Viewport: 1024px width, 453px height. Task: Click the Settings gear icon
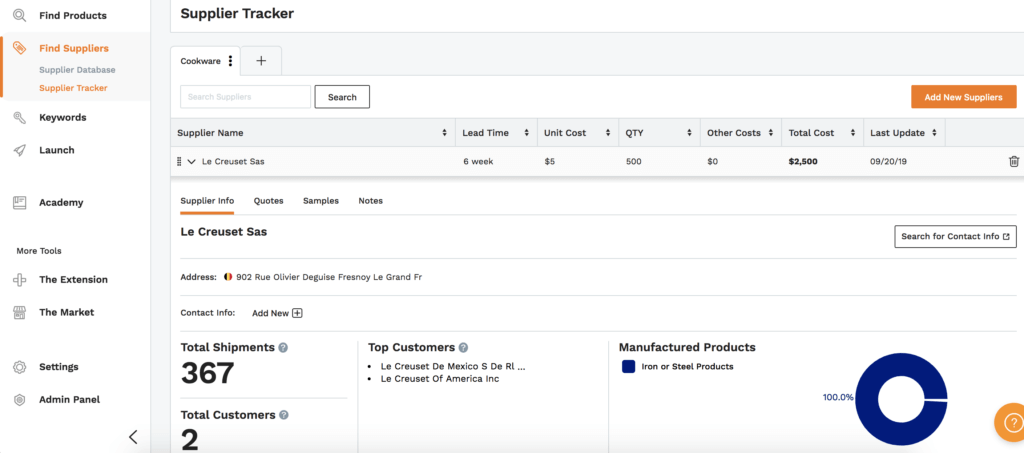20,367
